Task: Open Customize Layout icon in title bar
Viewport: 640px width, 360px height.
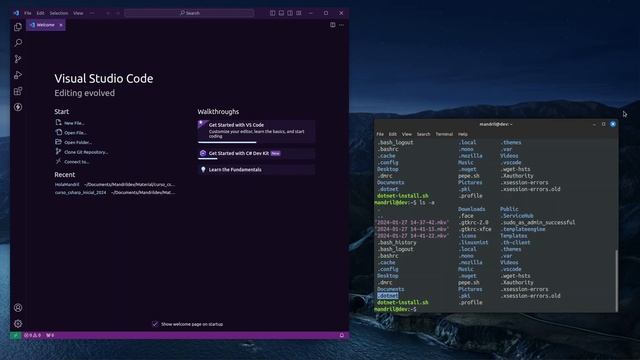Action: click(x=299, y=13)
